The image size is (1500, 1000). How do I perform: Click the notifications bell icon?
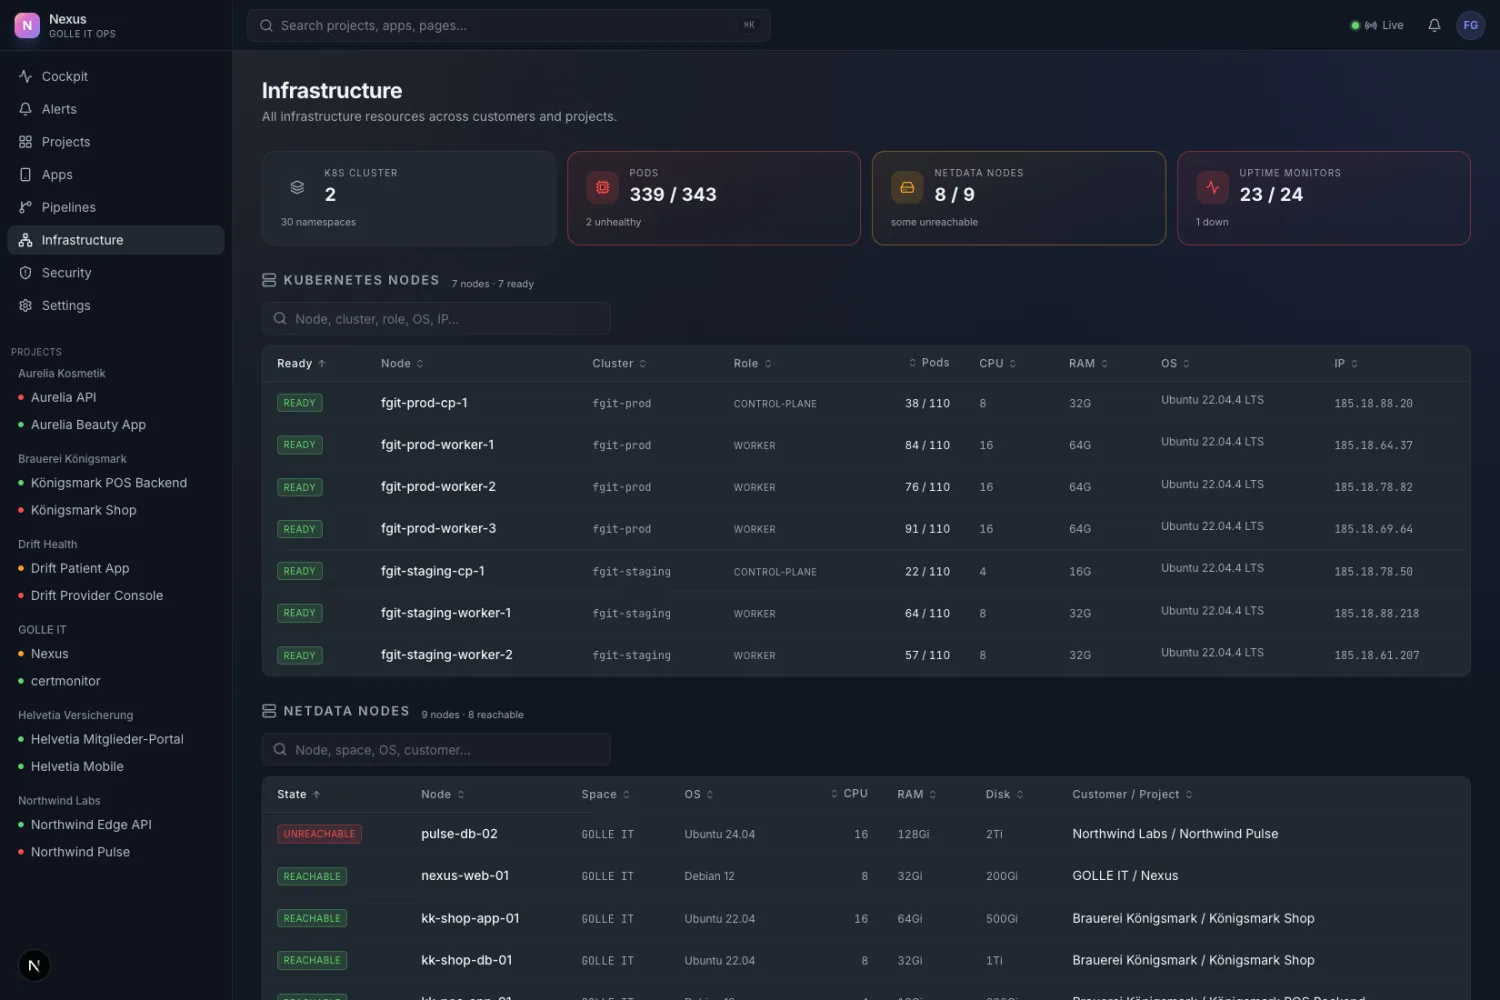[1434, 25]
